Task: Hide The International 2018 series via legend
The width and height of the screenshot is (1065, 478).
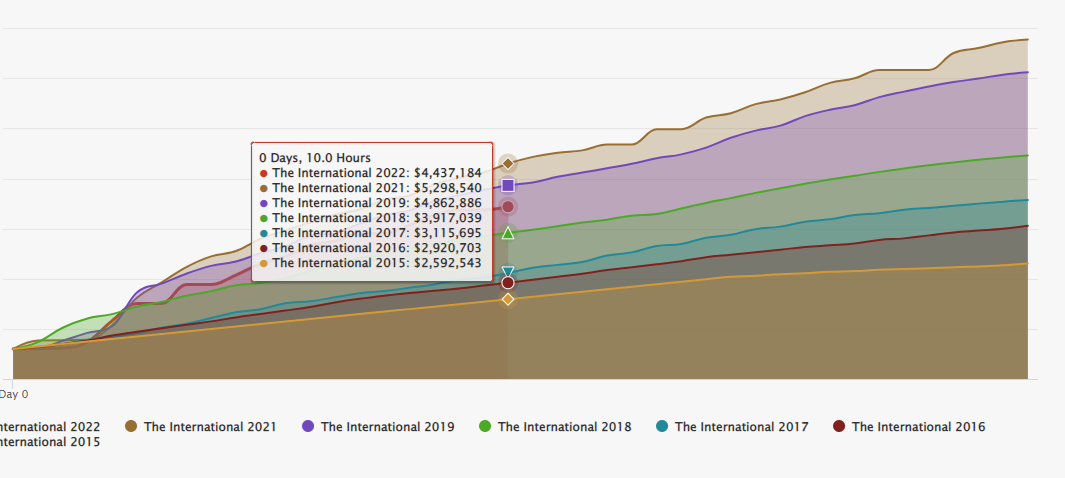Action: pos(556,426)
